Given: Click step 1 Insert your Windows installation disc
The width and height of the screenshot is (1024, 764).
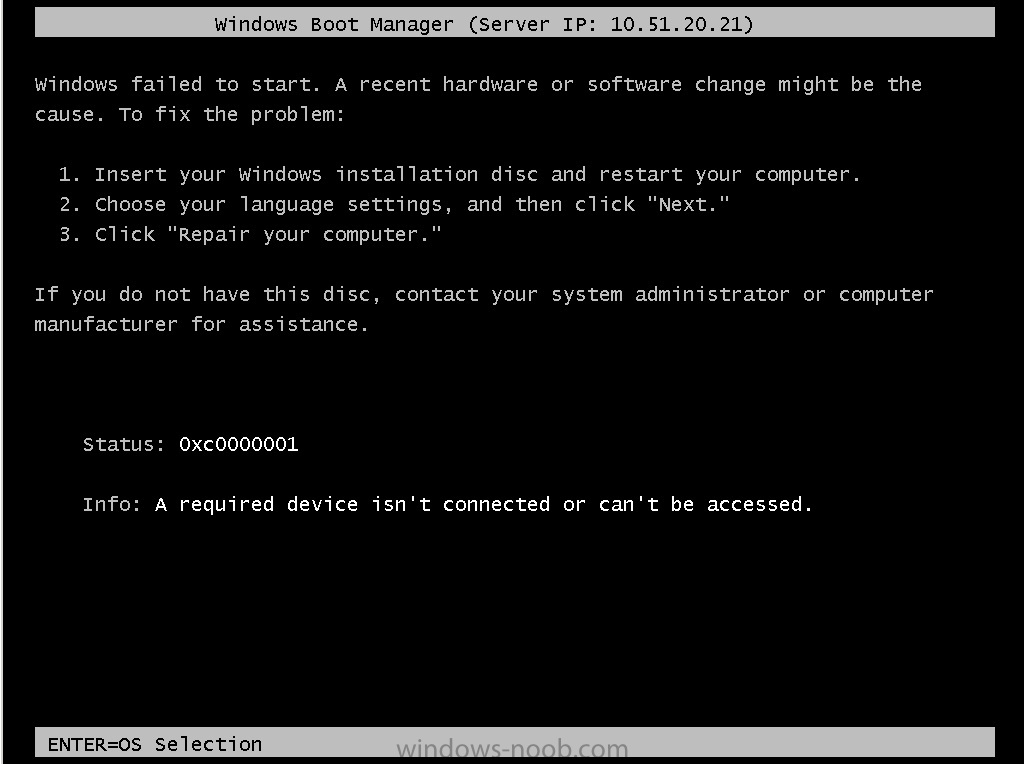Looking at the screenshot, I should coord(460,174).
